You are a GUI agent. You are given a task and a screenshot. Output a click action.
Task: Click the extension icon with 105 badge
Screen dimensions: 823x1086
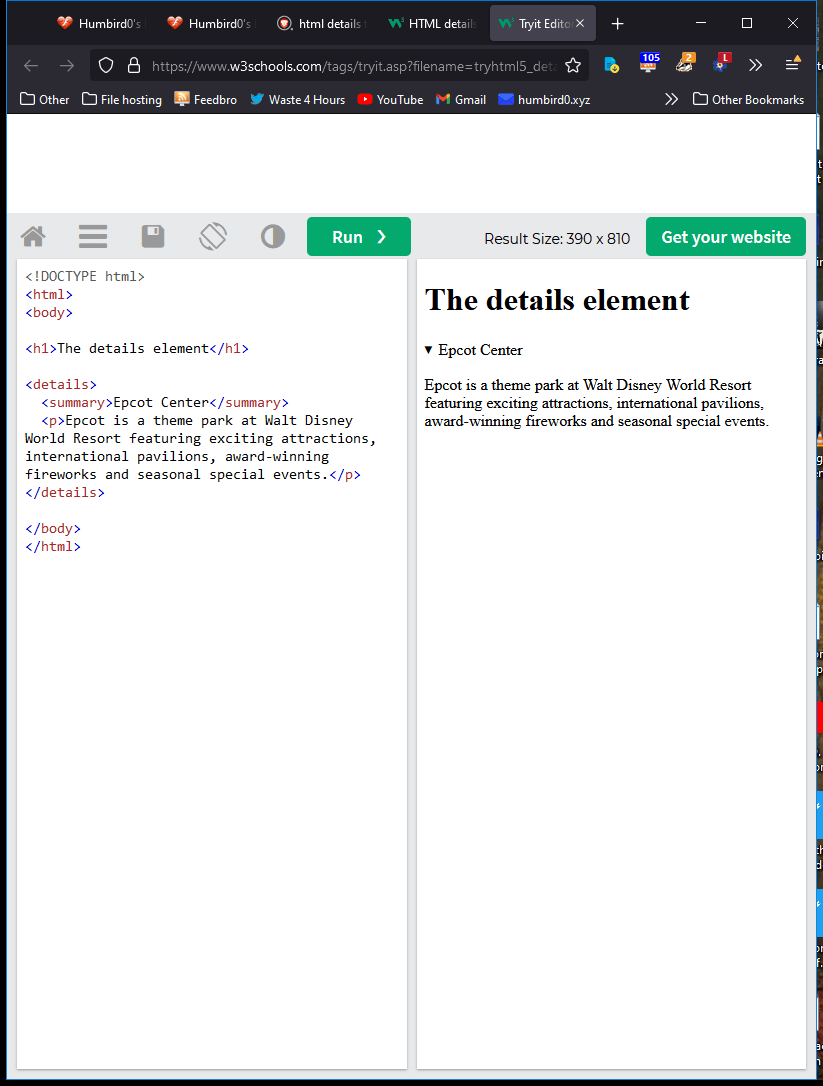648,65
